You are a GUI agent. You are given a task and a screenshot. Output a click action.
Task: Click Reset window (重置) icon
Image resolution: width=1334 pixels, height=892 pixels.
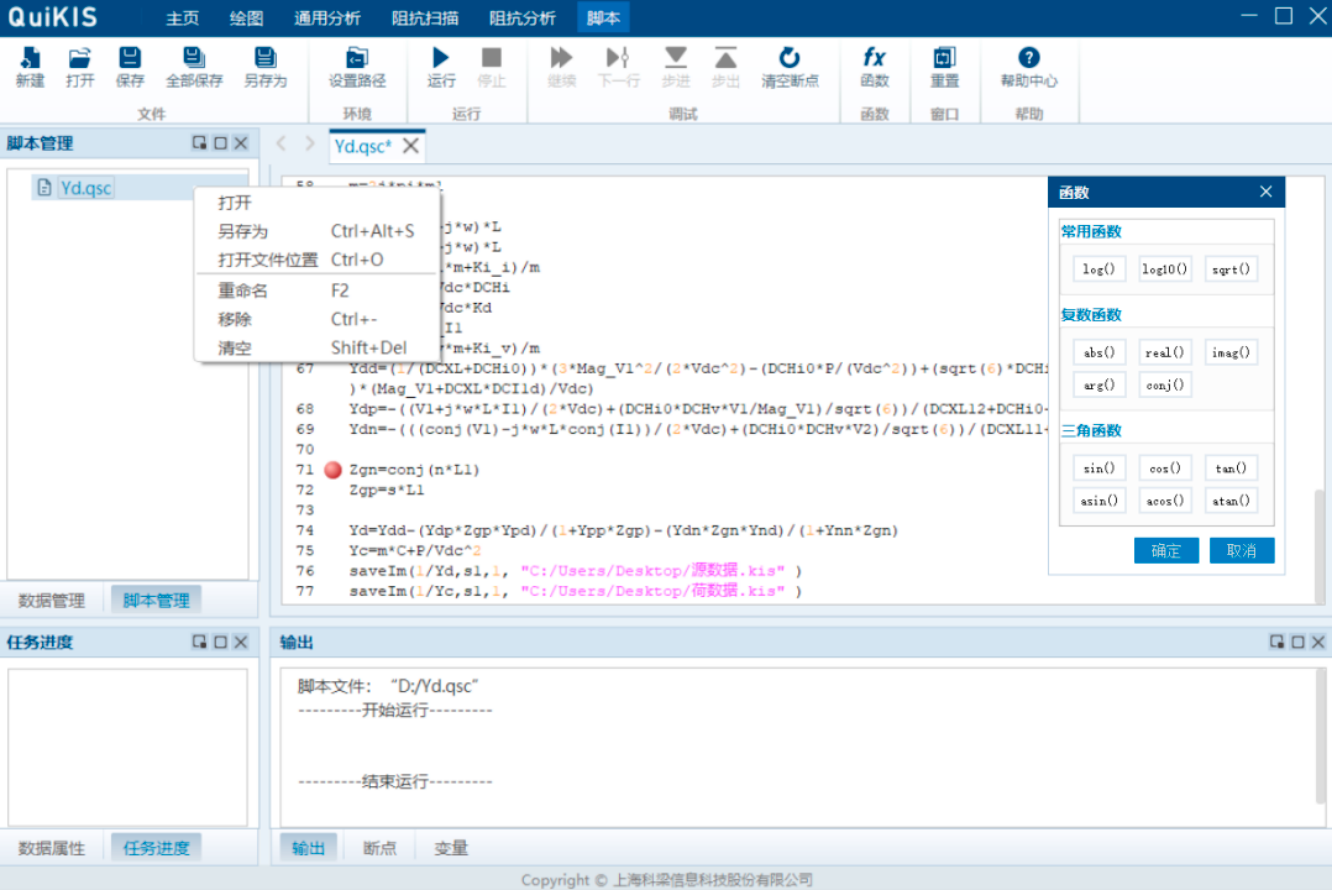(944, 59)
